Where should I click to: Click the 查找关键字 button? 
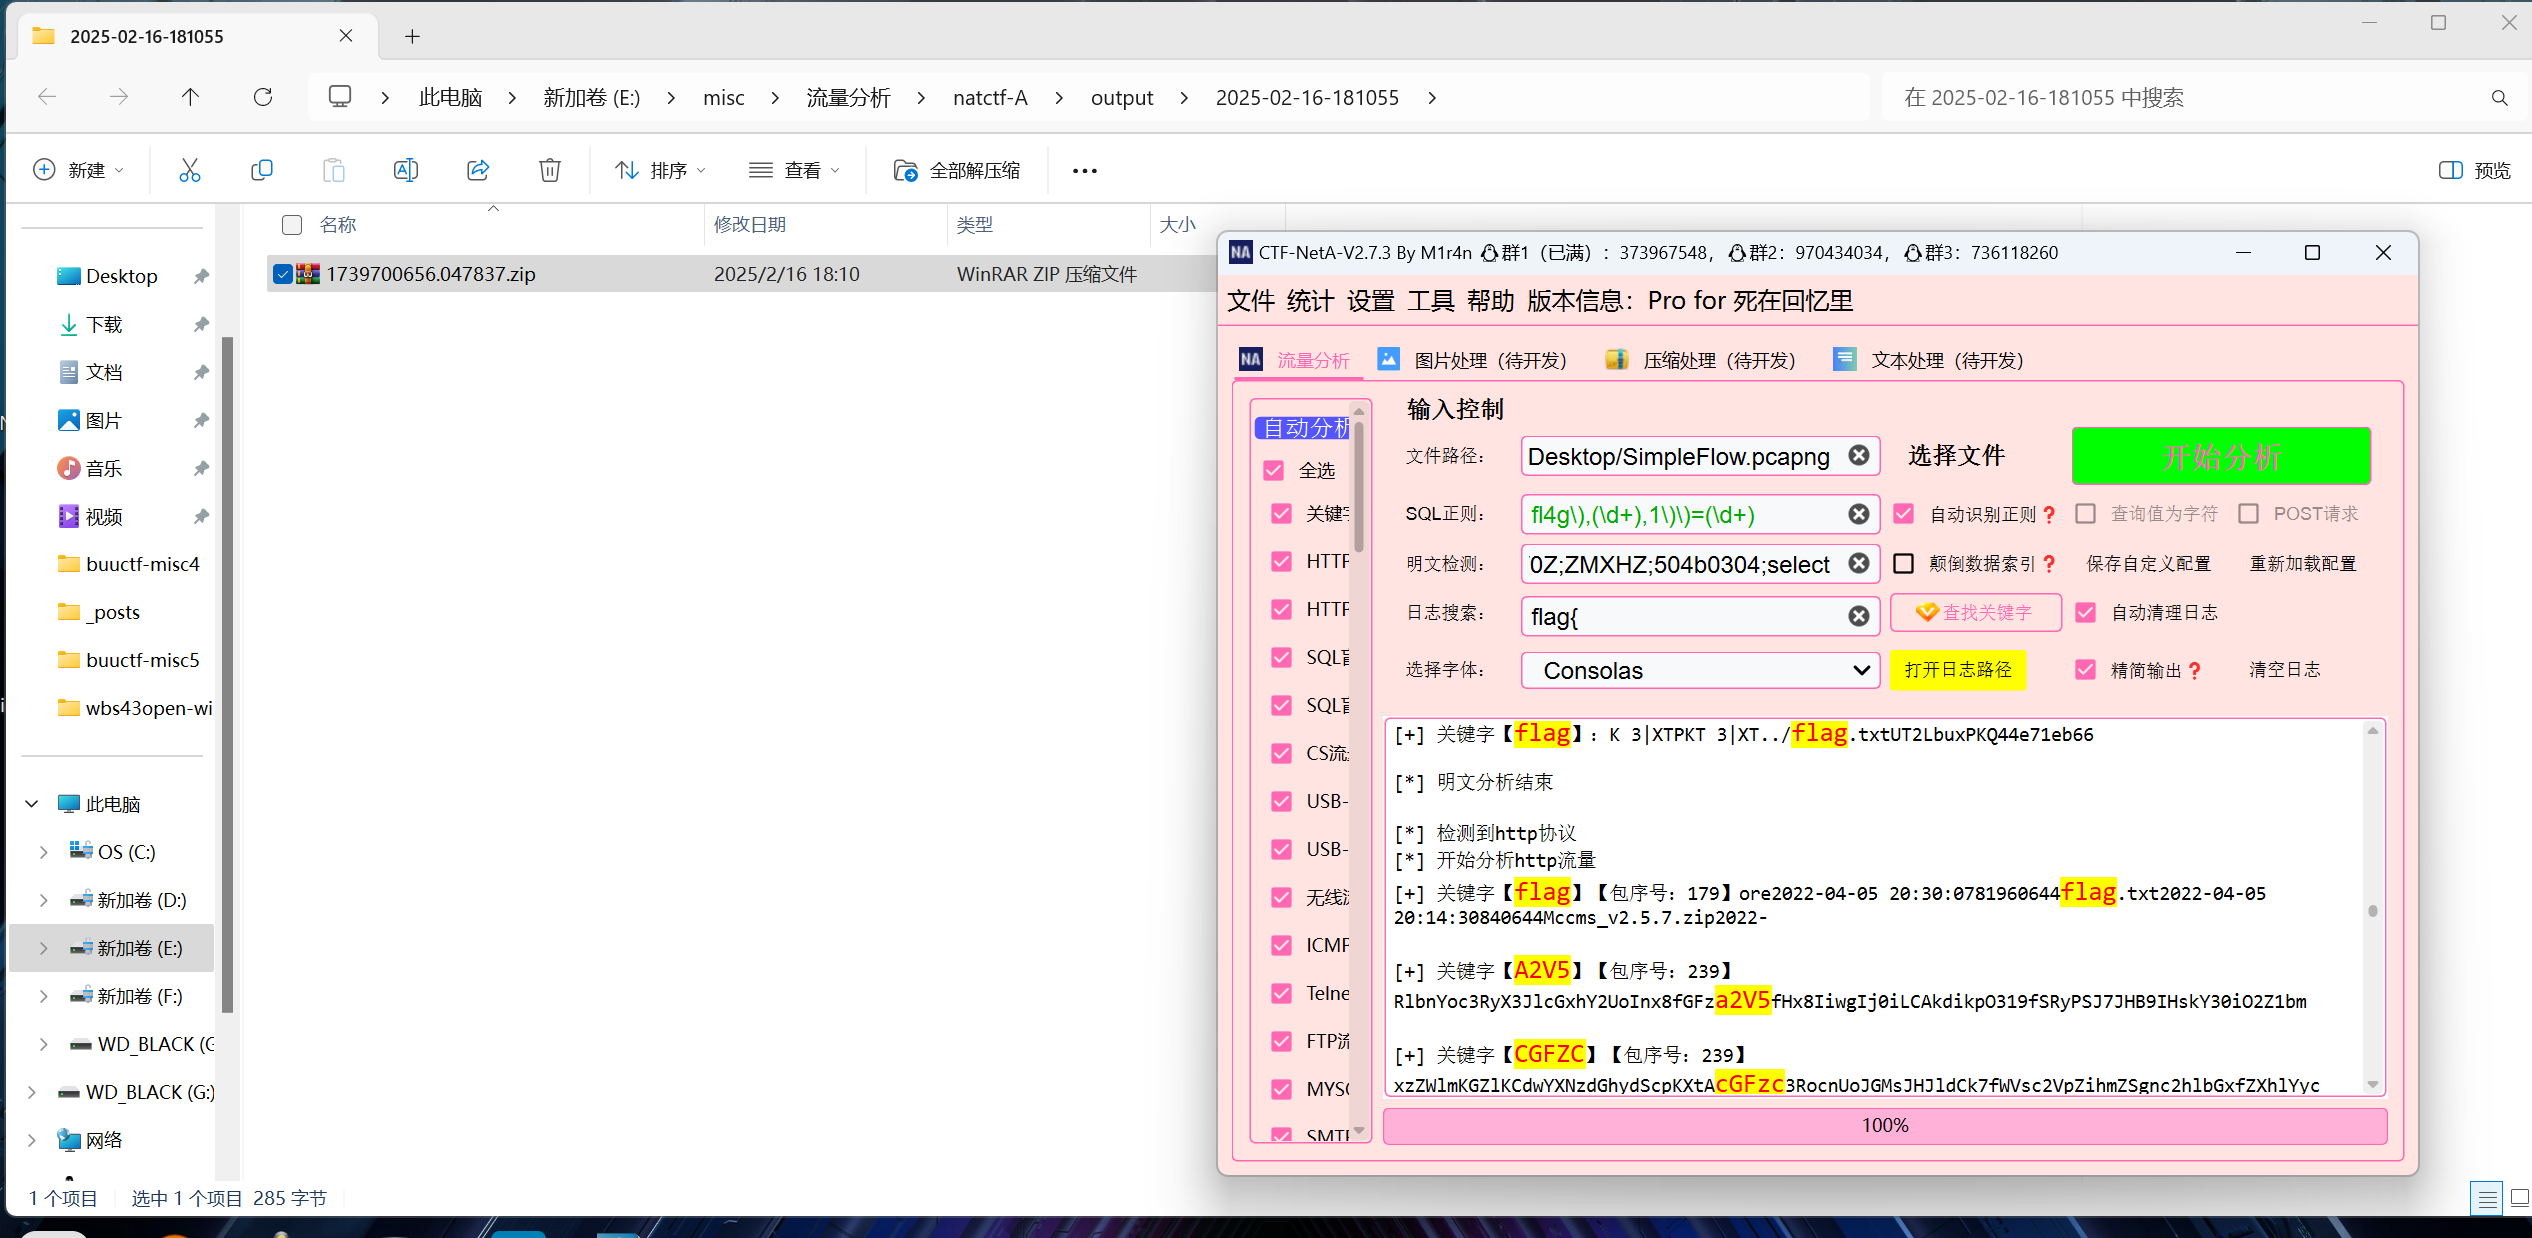(1975, 613)
